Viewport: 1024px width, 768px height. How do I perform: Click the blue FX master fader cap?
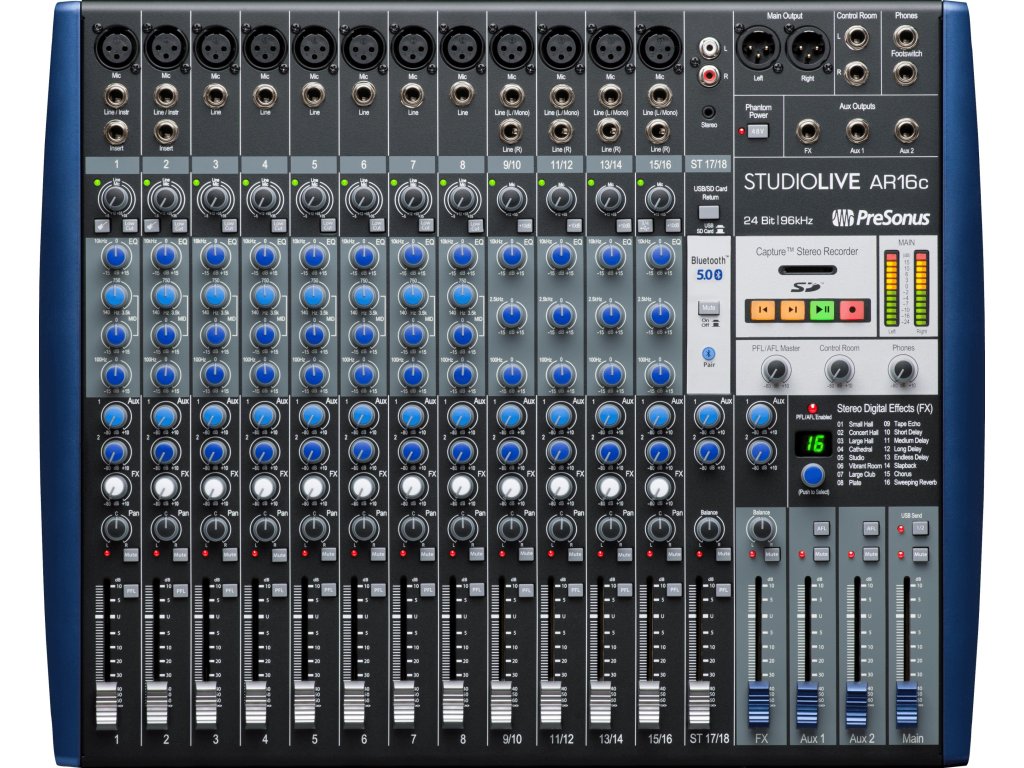[759, 705]
